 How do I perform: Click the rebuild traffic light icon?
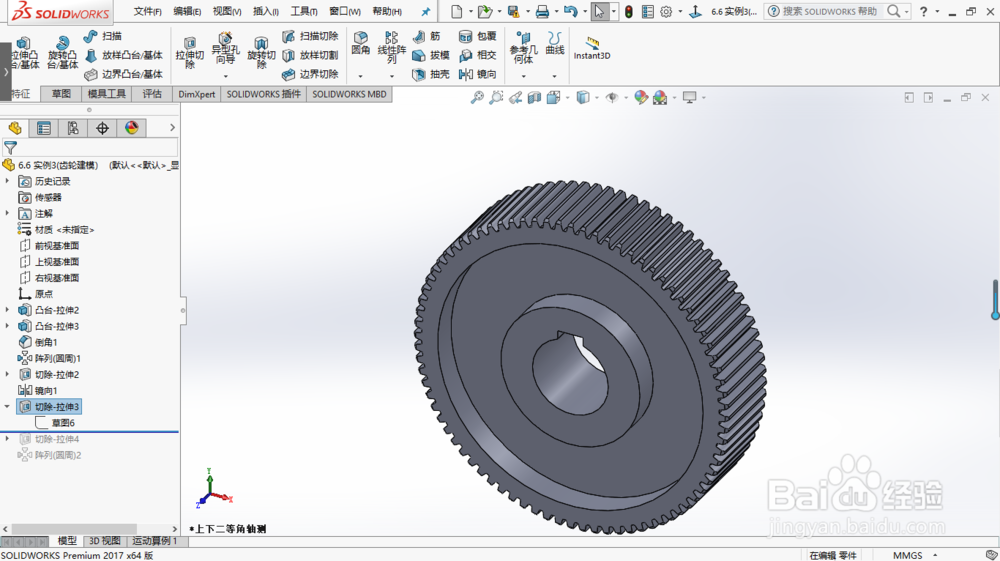[x=628, y=11]
